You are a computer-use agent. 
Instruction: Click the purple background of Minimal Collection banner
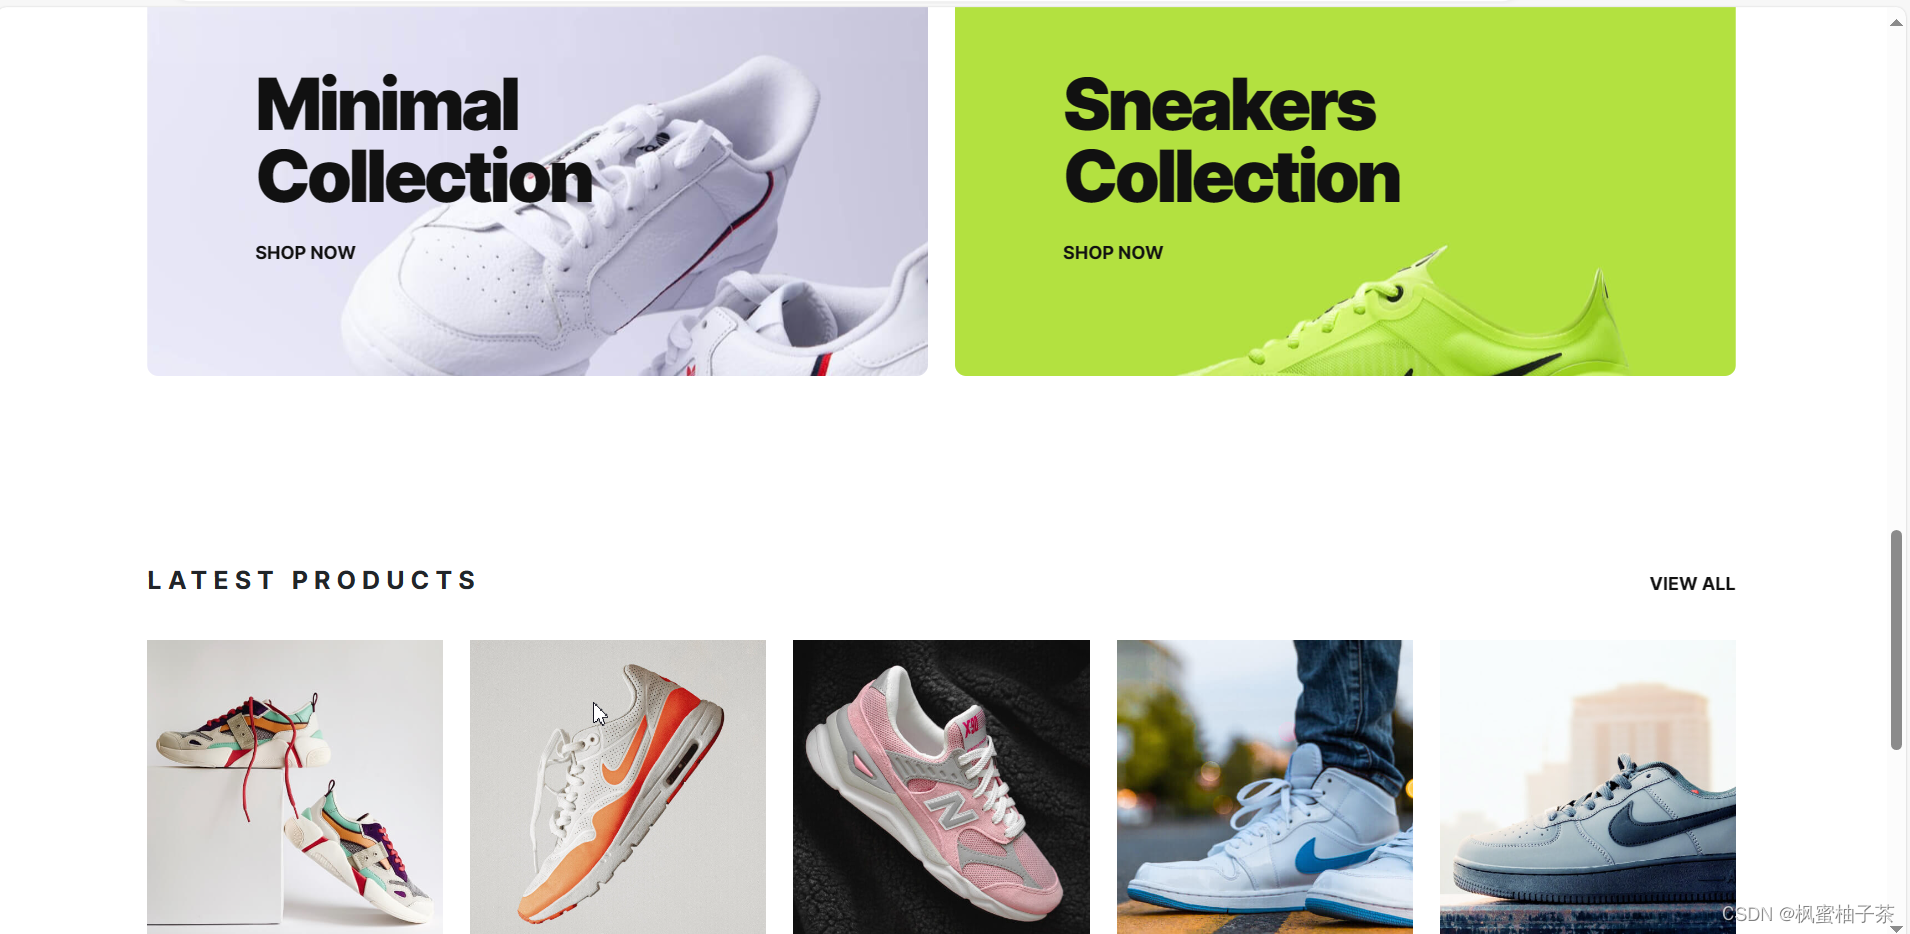click(200, 320)
